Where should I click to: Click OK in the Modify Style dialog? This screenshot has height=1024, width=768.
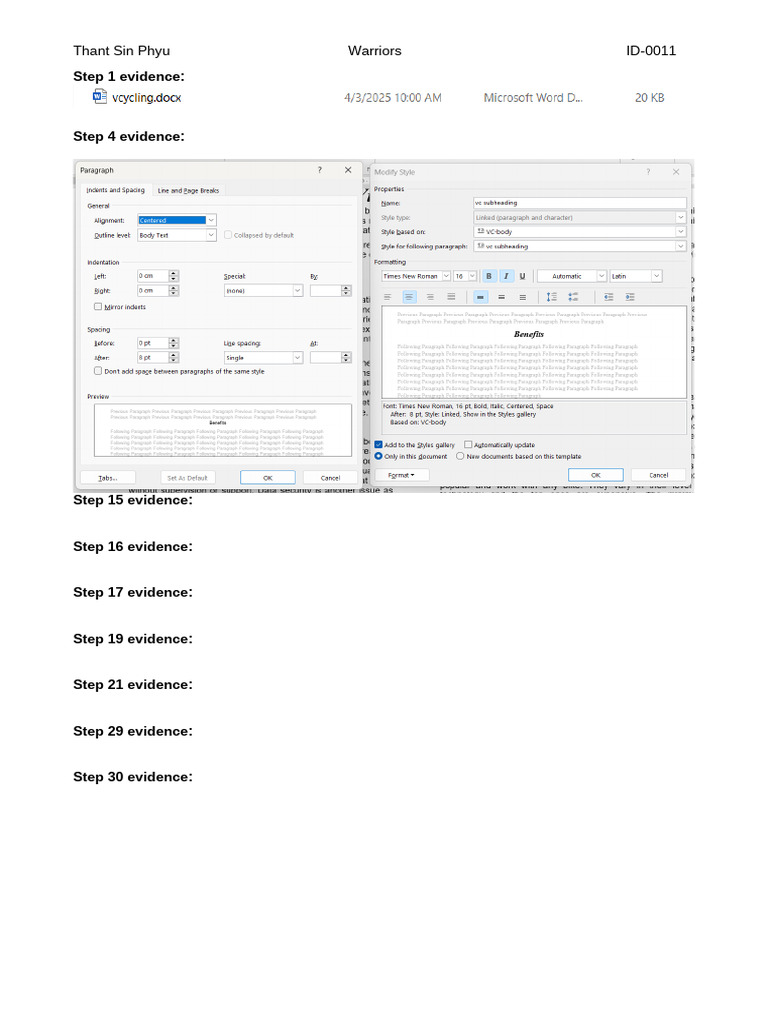tap(596, 475)
